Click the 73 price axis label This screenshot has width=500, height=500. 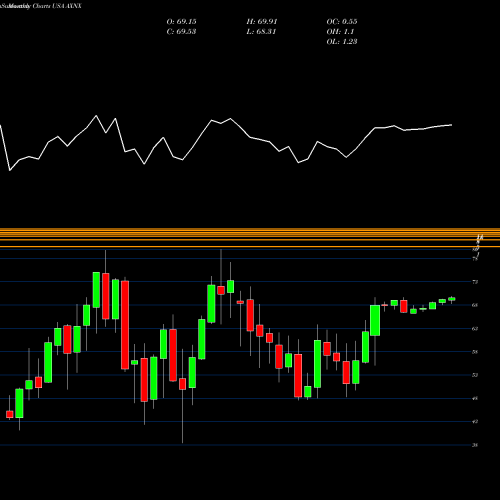tap(475, 282)
